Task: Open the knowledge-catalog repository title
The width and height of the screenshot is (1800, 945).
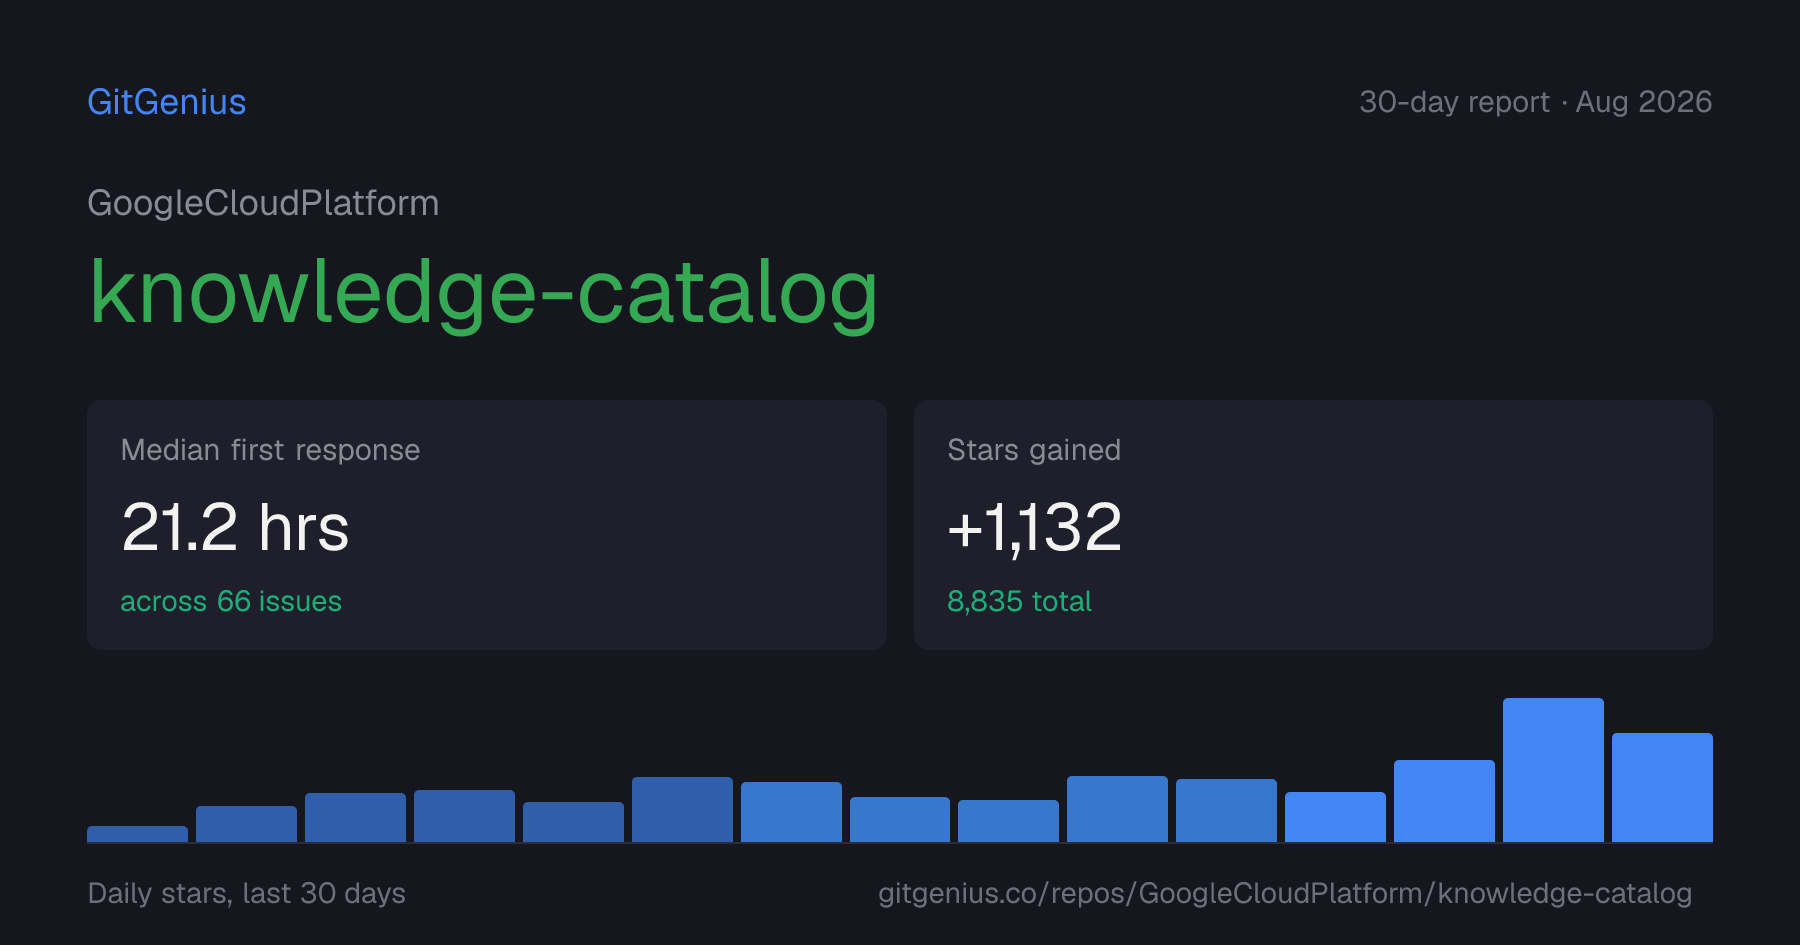Action: [x=484, y=291]
